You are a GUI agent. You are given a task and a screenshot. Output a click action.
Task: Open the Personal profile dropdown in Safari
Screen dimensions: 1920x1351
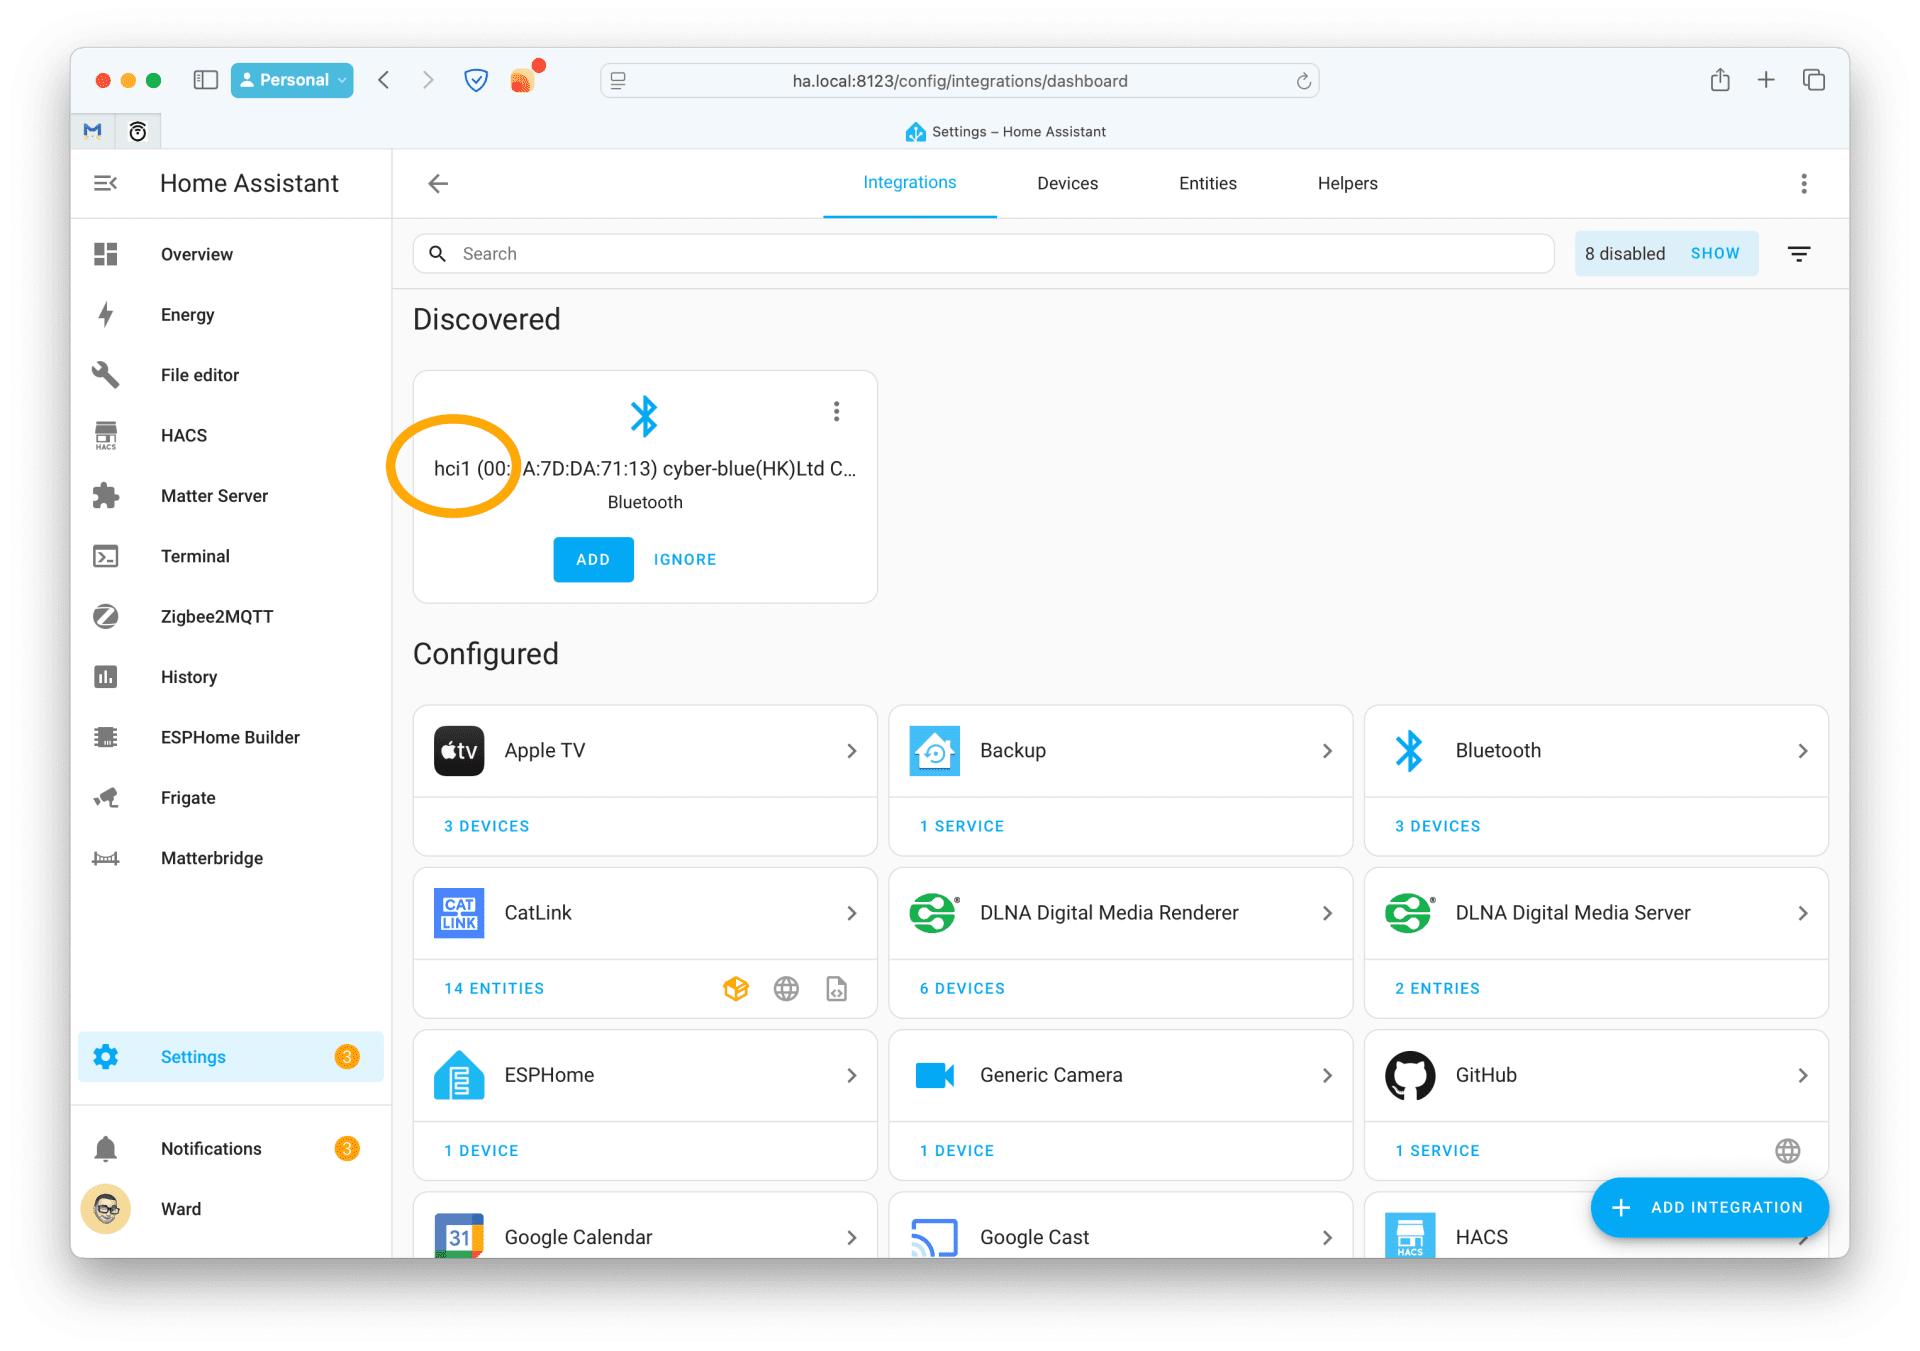[291, 80]
